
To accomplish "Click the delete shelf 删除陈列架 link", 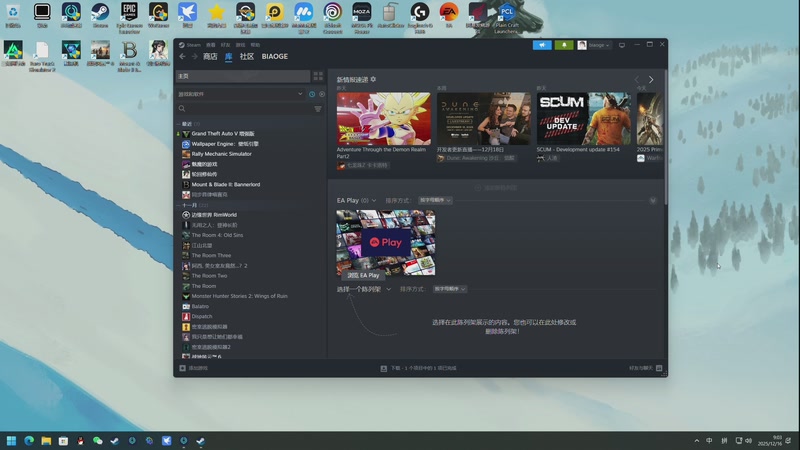I will pos(501,332).
